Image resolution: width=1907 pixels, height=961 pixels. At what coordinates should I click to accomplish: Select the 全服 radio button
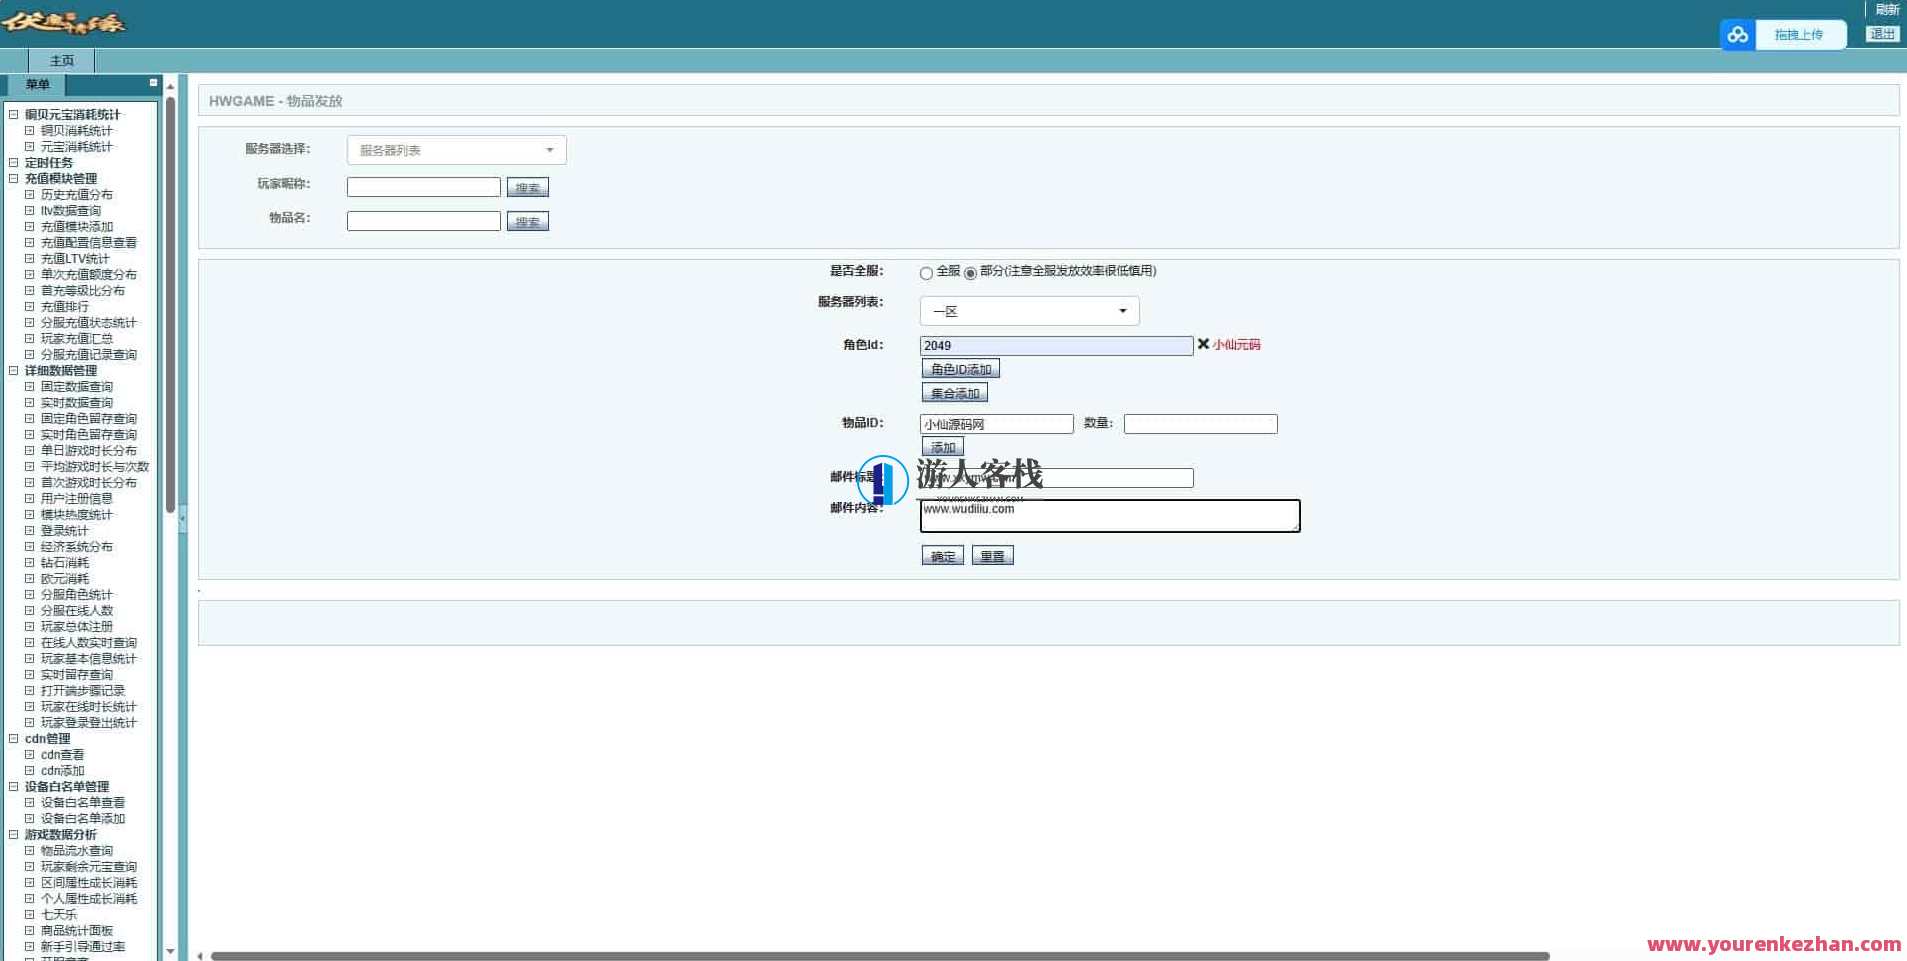[926, 273]
